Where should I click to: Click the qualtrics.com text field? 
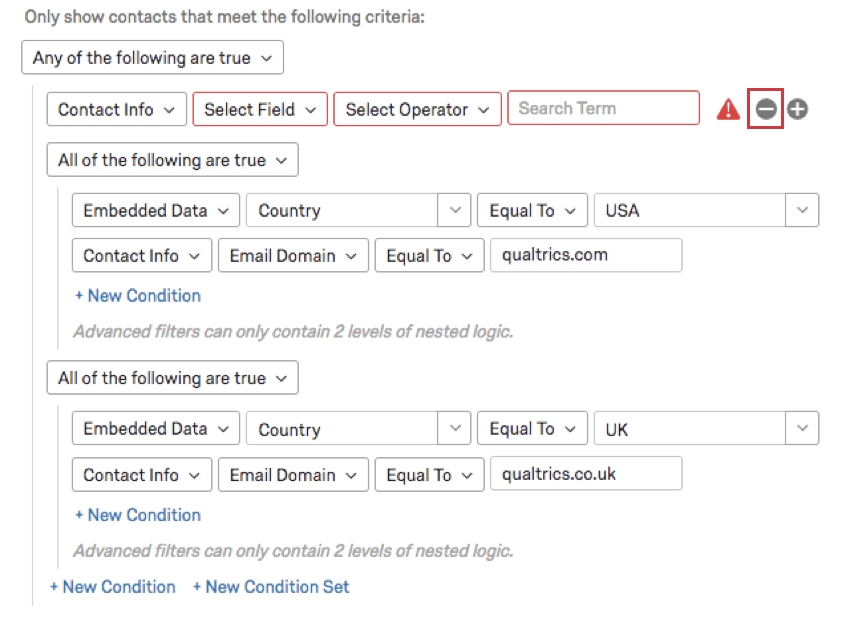[585, 255]
